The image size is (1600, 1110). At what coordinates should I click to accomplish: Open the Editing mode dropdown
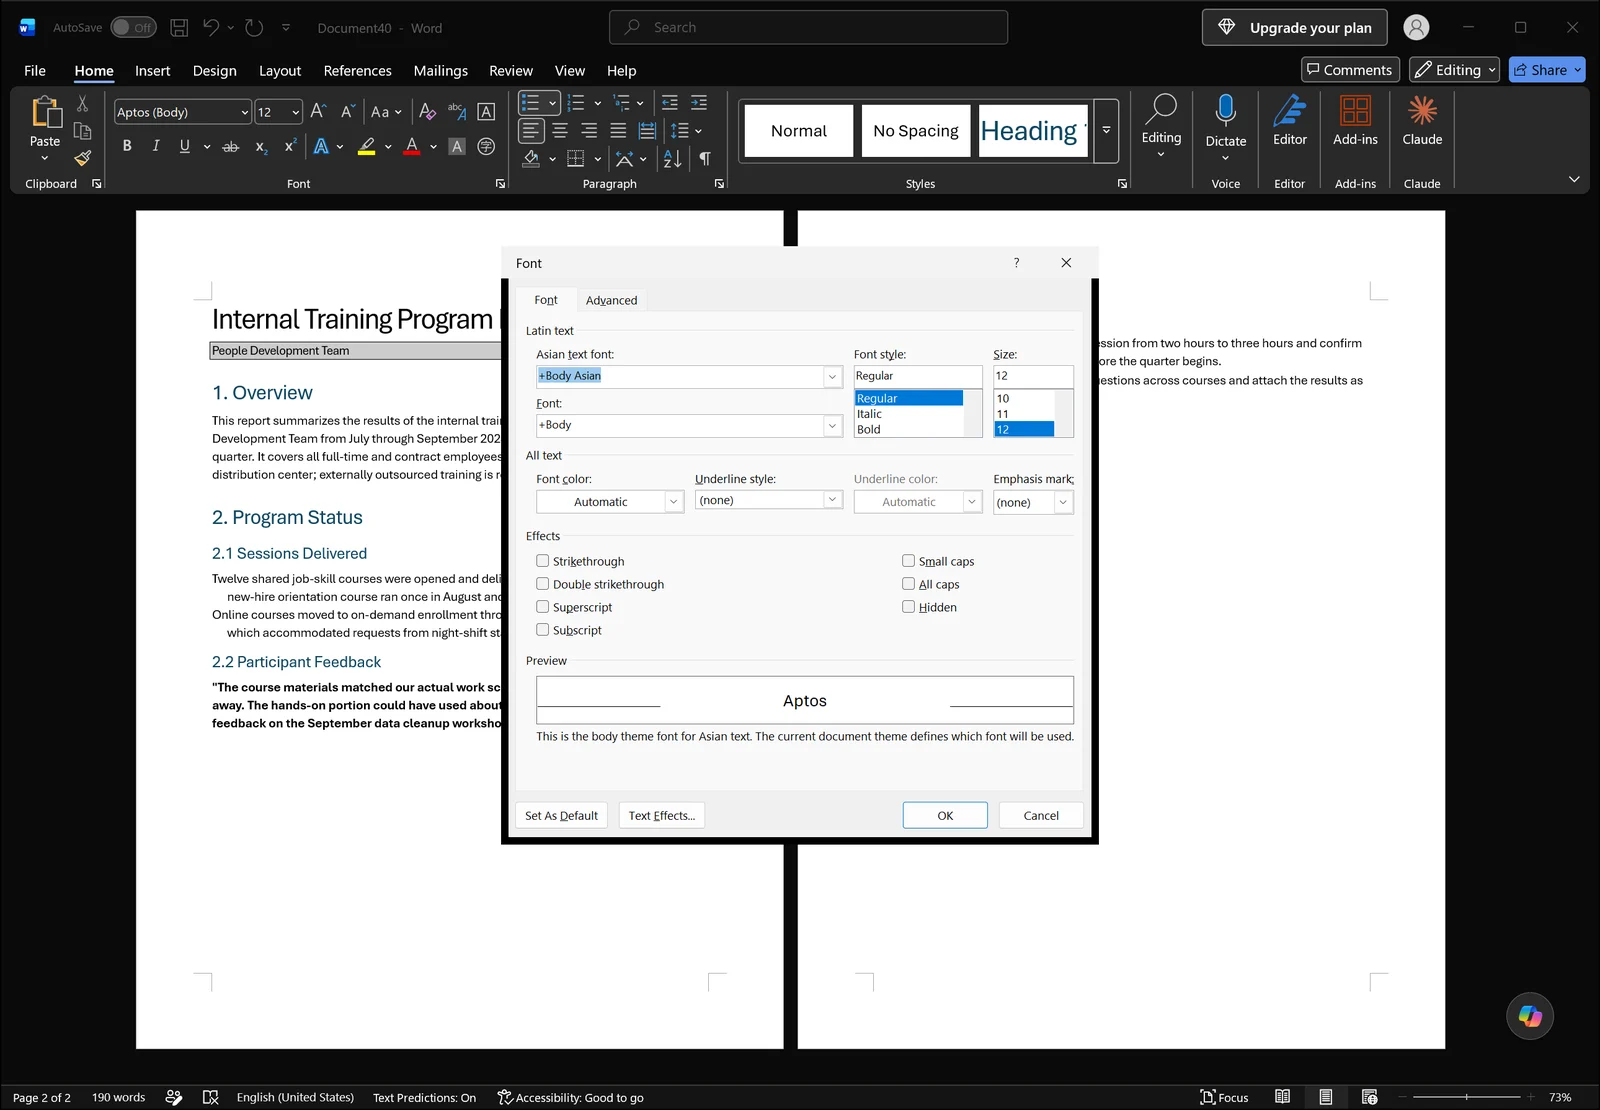[x=1454, y=70]
